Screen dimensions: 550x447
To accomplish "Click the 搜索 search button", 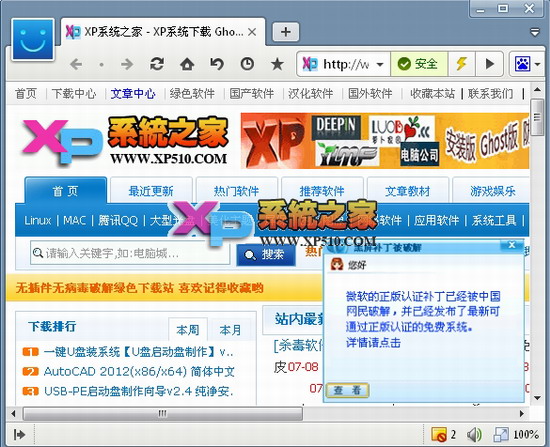I will point(266,254).
